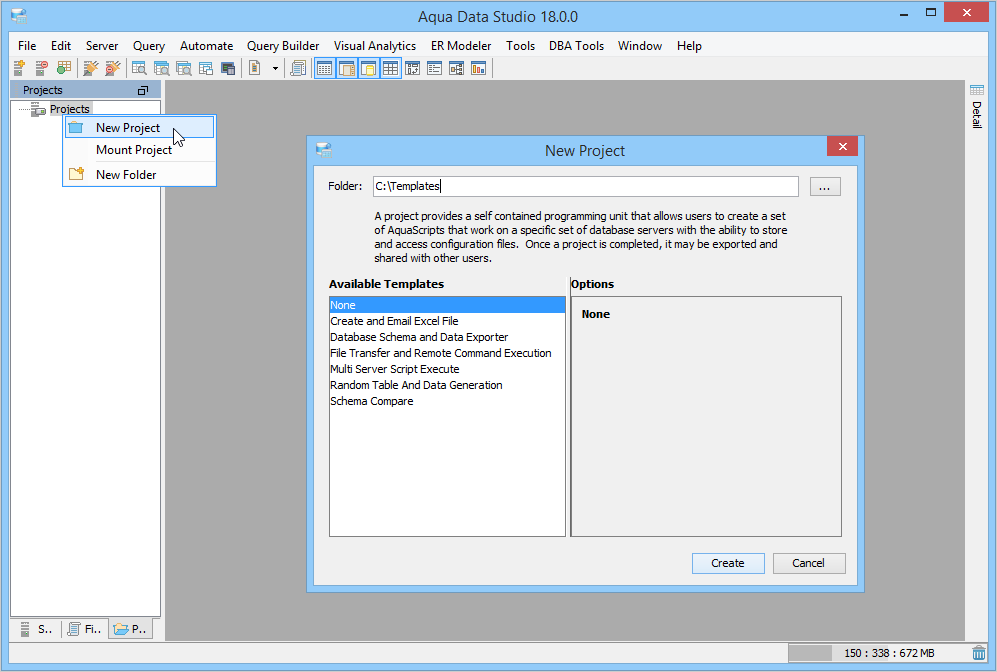Image resolution: width=997 pixels, height=672 pixels.
Task: Click the ER diagram toolbar icon
Action: (457, 68)
